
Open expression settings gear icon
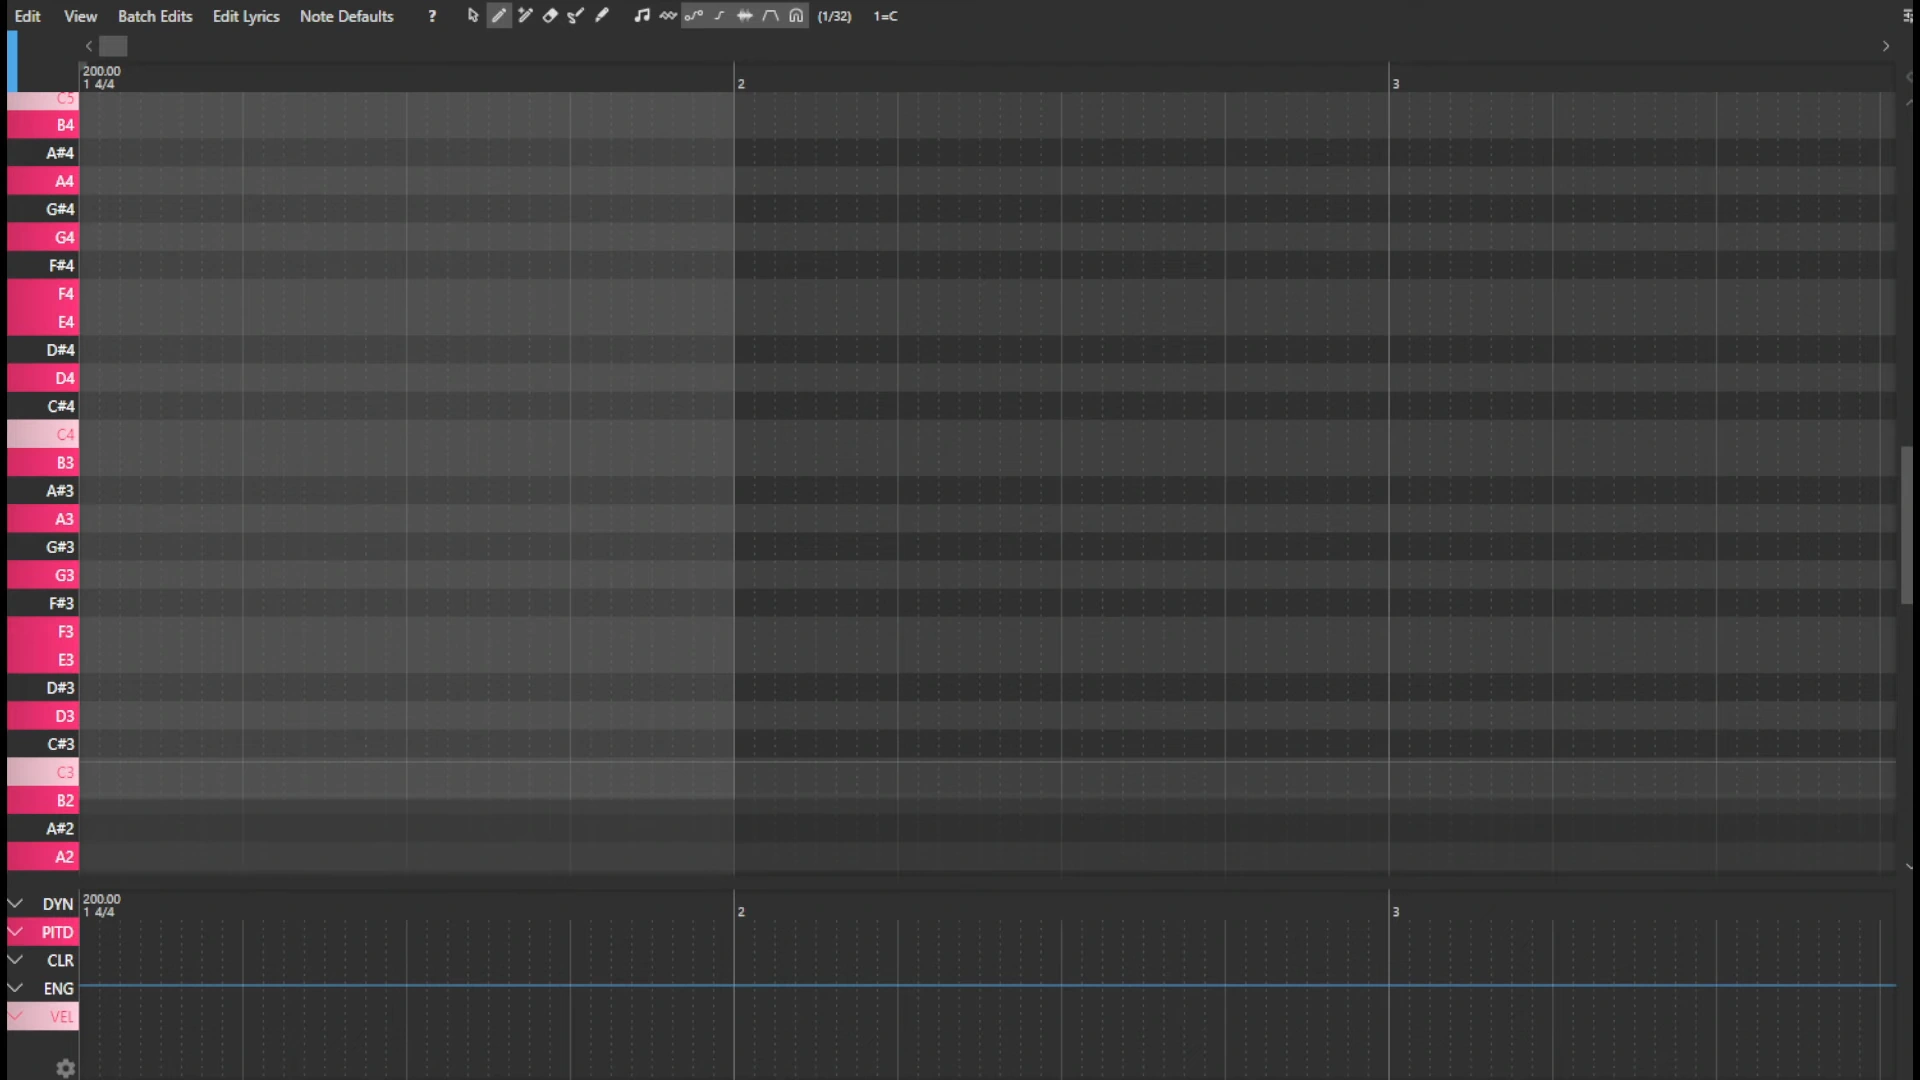[x=66, y=1068]
